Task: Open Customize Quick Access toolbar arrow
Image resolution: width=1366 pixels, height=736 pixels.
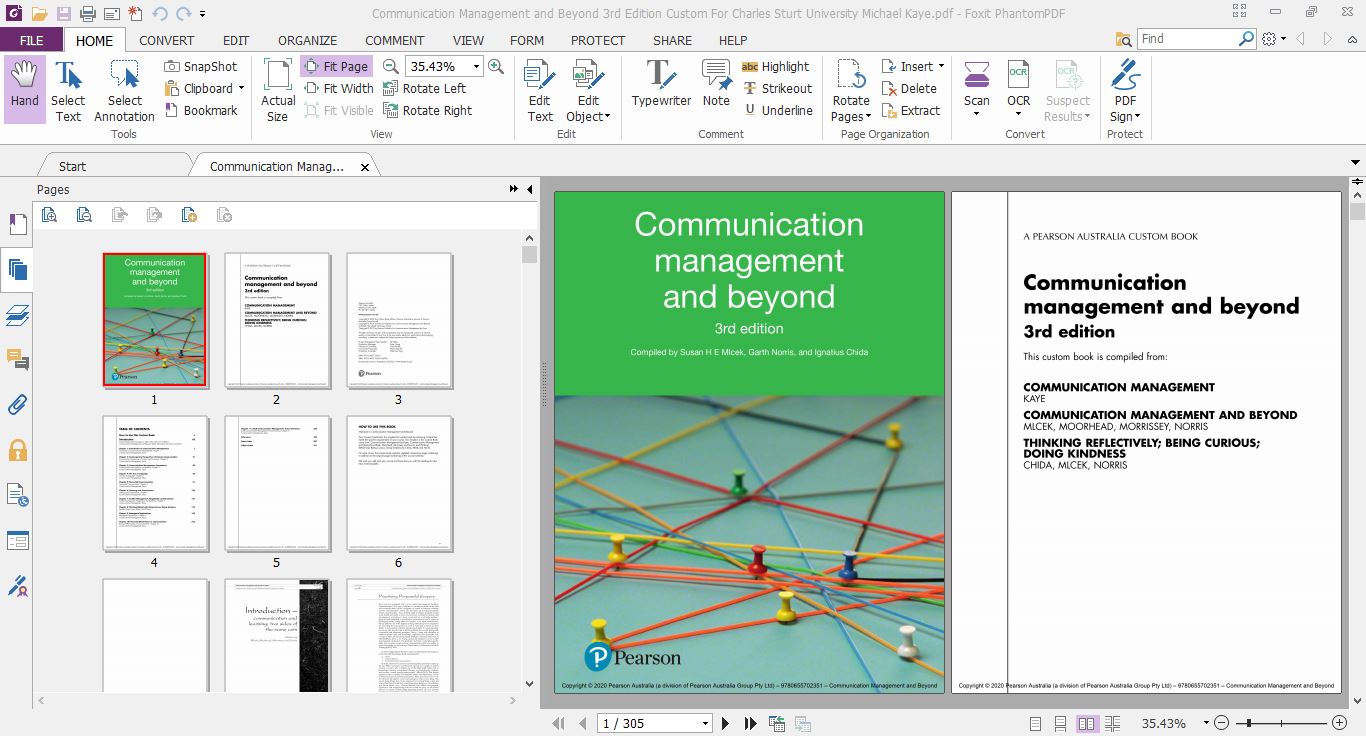Action: [x=203, y=14]
